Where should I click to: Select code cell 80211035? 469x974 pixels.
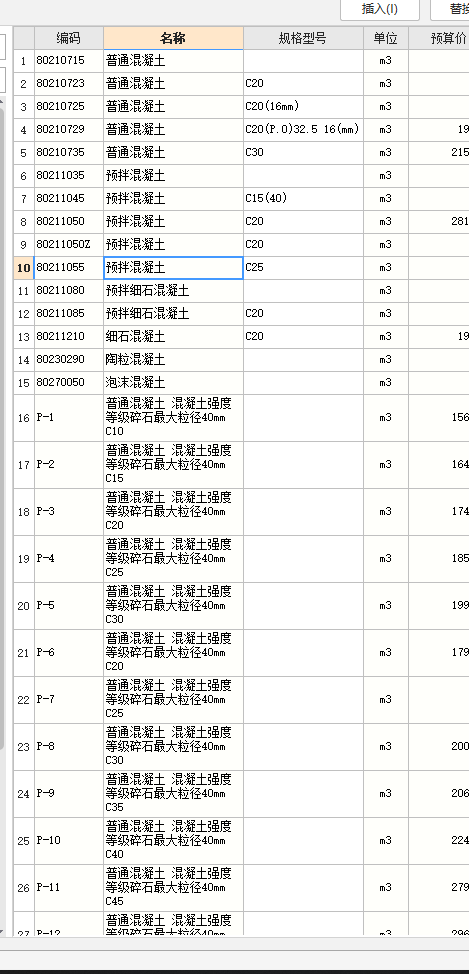point(68,176)
